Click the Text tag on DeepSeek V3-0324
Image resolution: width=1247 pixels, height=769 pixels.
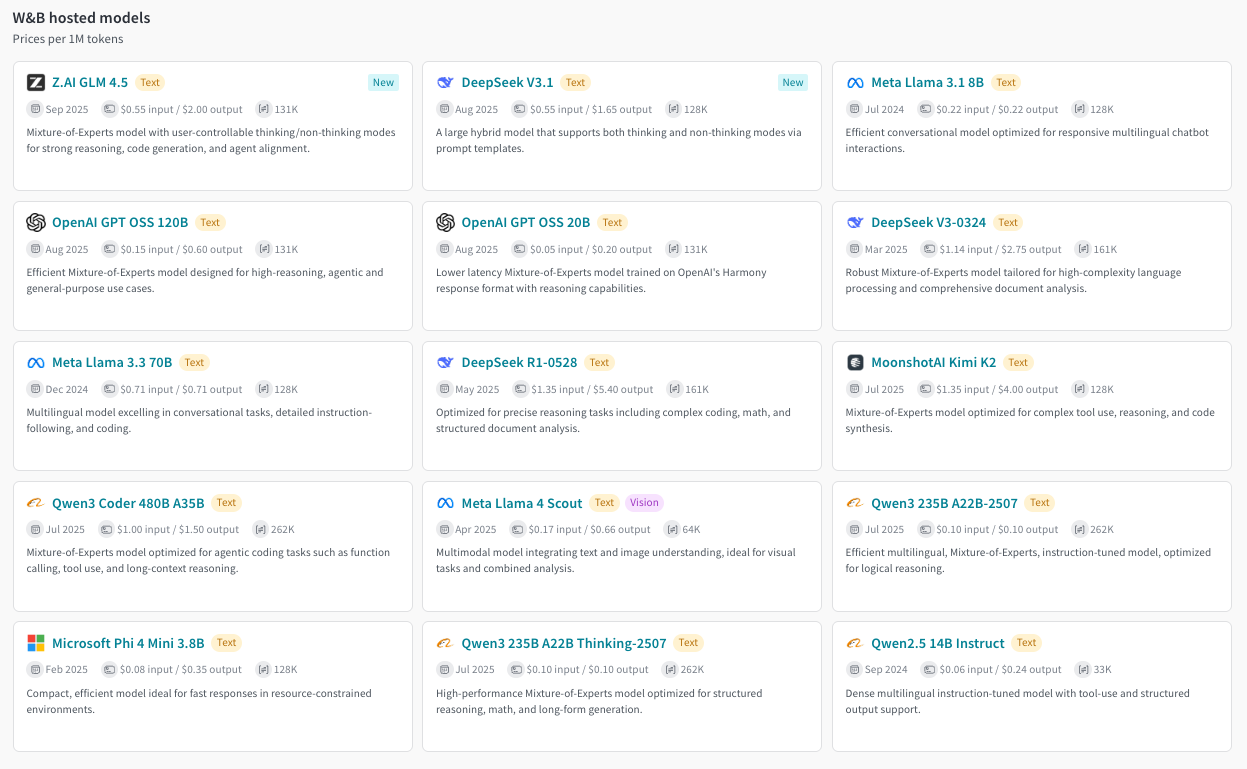click(1007, 223)
